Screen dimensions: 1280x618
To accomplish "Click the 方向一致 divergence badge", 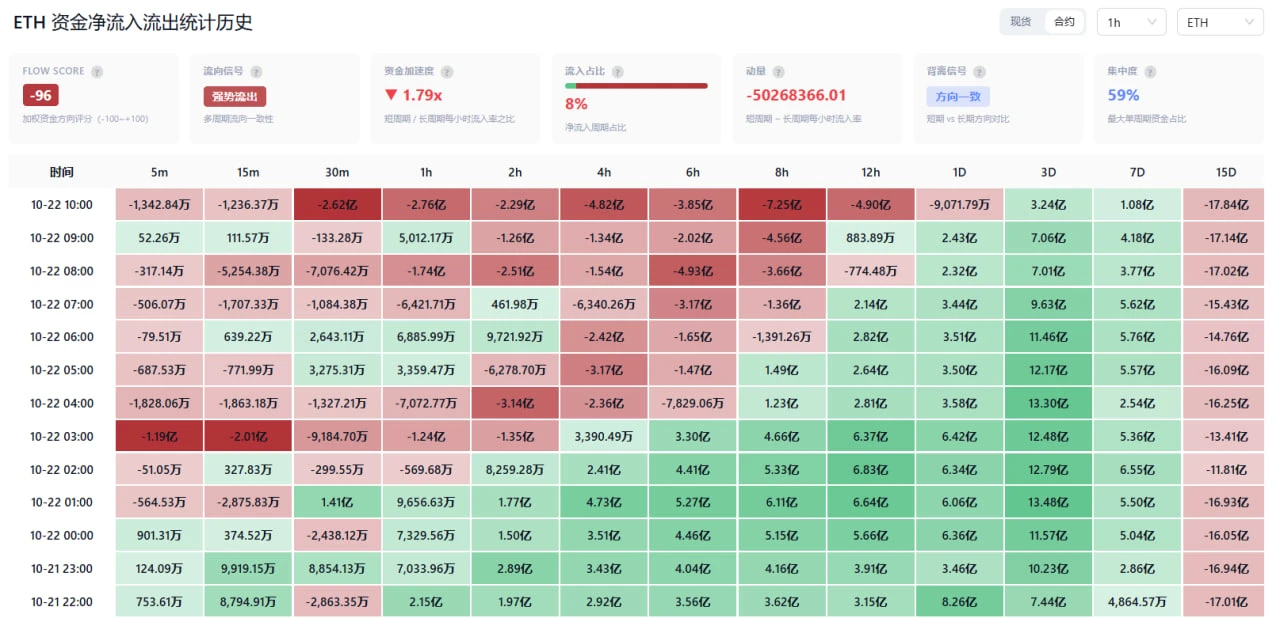I will pyautogui.click(x=958, y=97).
